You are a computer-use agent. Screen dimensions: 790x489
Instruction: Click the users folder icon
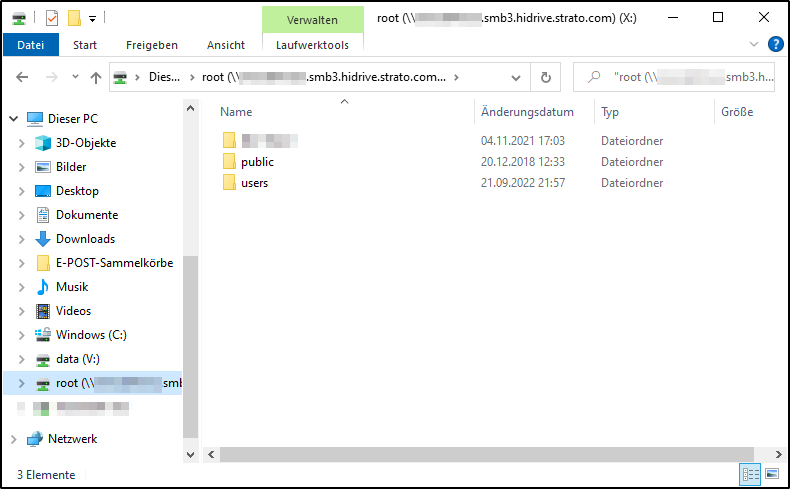click(x=229, y=182)
